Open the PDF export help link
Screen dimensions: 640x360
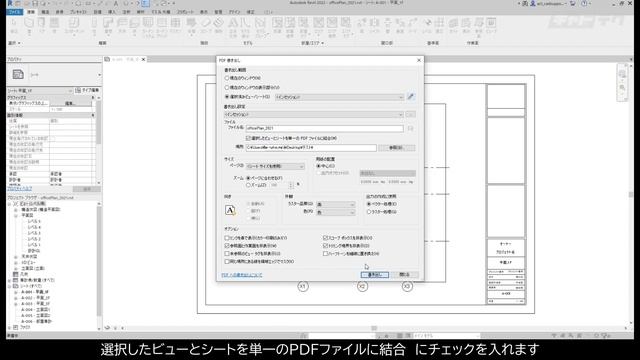[242, 275]
